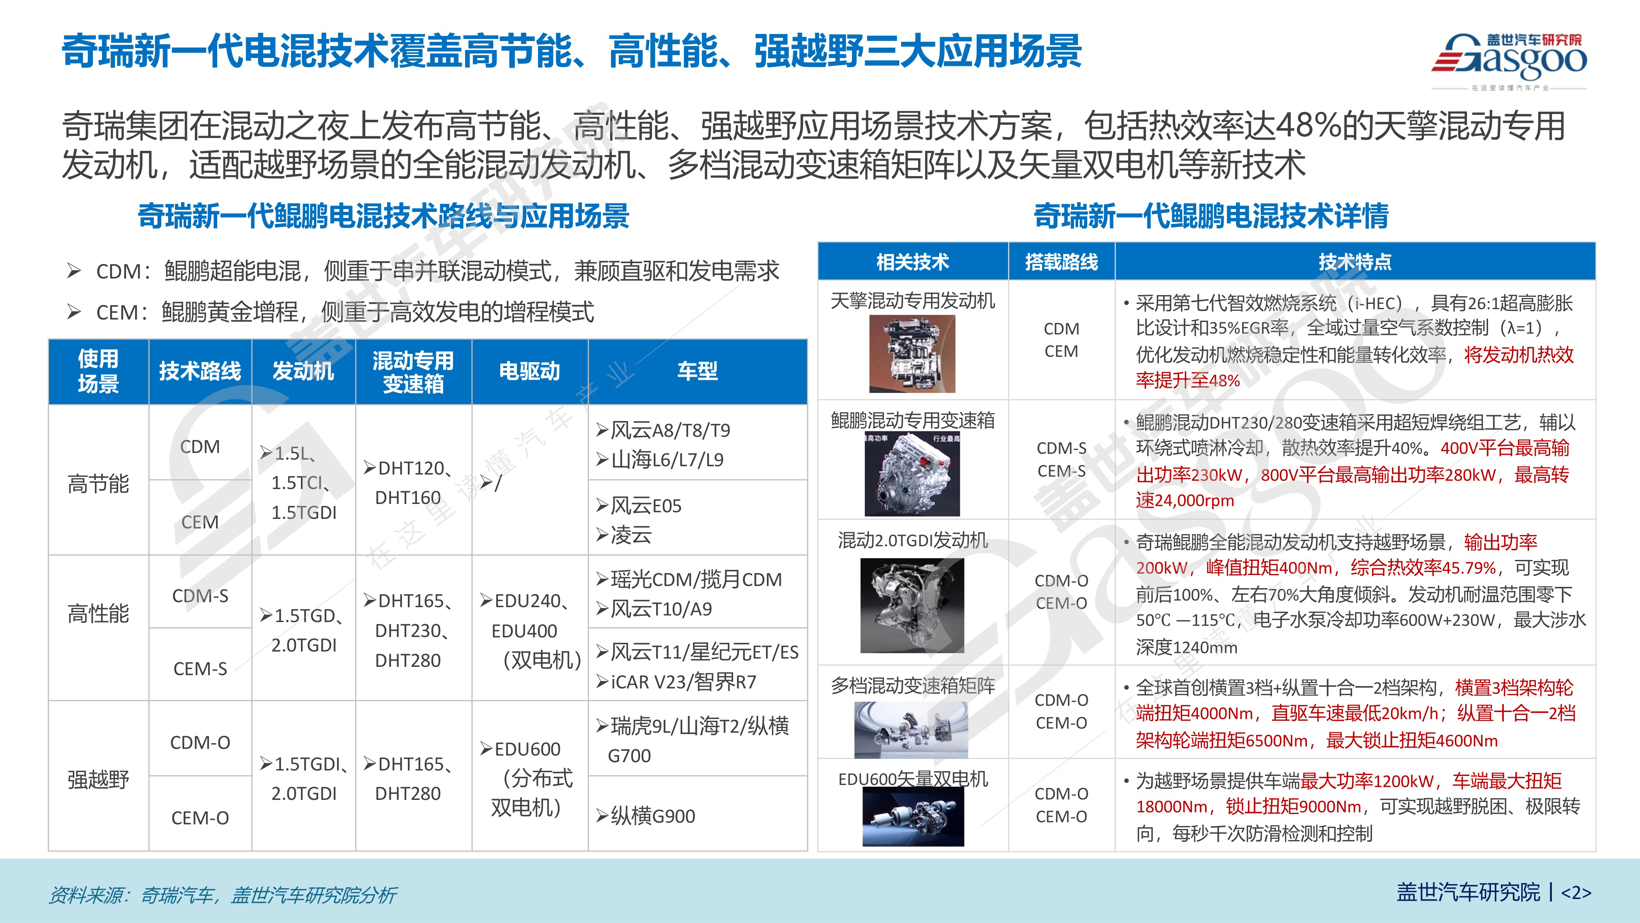
Task: Click the CEM 鲲鹏黄金增程 bullet line
Action: point(331,313)
